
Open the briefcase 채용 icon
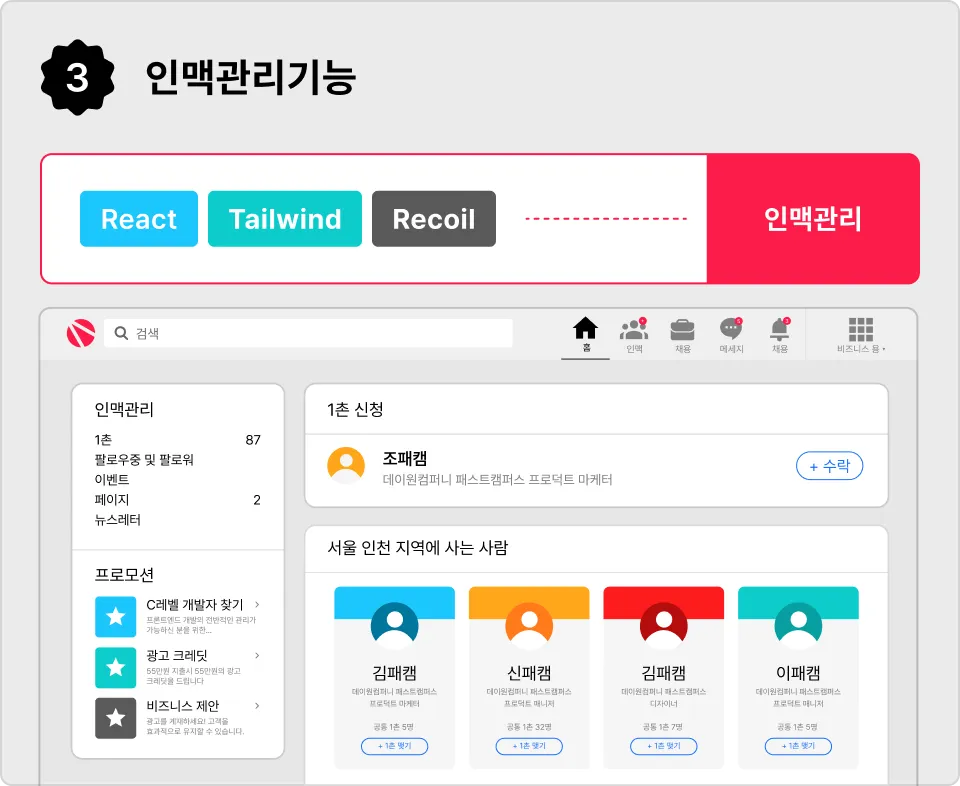click(682, 329)
